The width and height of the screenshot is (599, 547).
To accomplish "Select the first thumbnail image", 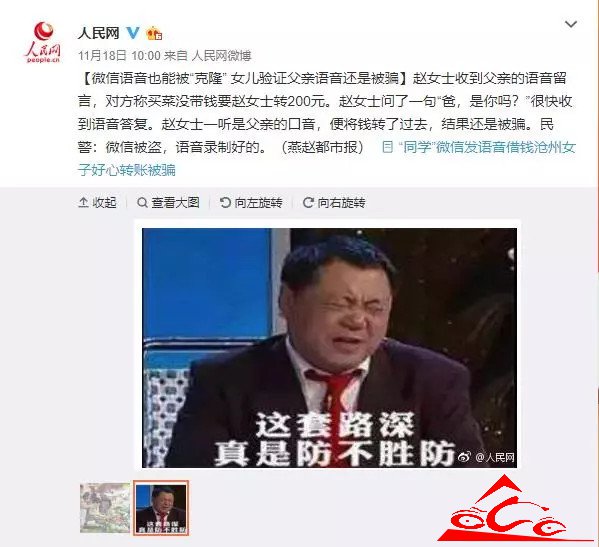I will [105, 508].
